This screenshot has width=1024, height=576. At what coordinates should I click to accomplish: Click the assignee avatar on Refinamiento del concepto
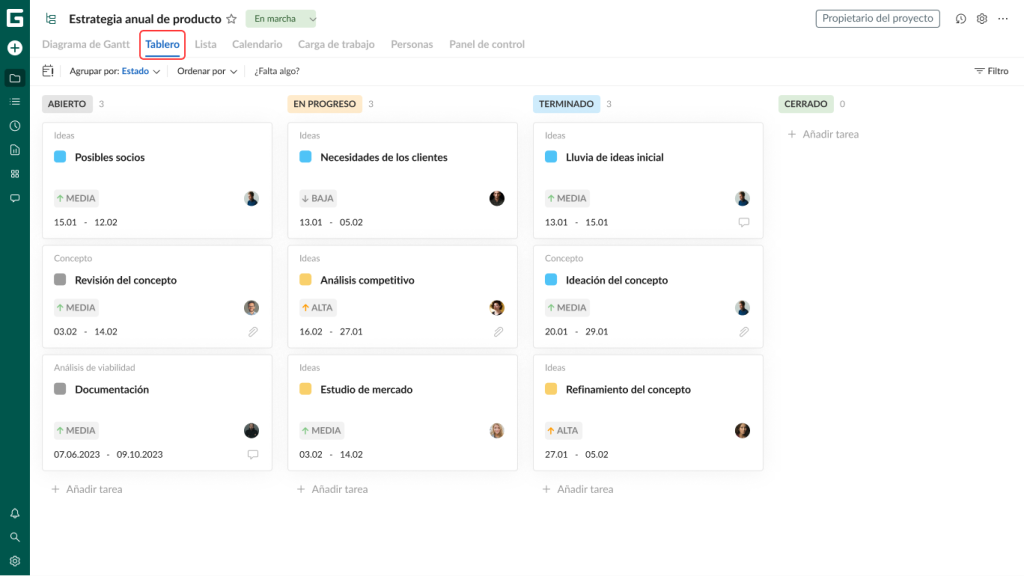point(743,430)
